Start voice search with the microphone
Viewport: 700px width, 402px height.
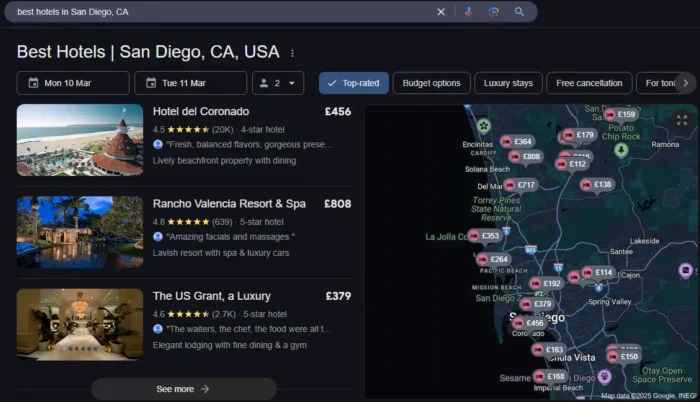pyautogui.click(x=468, y=12)
